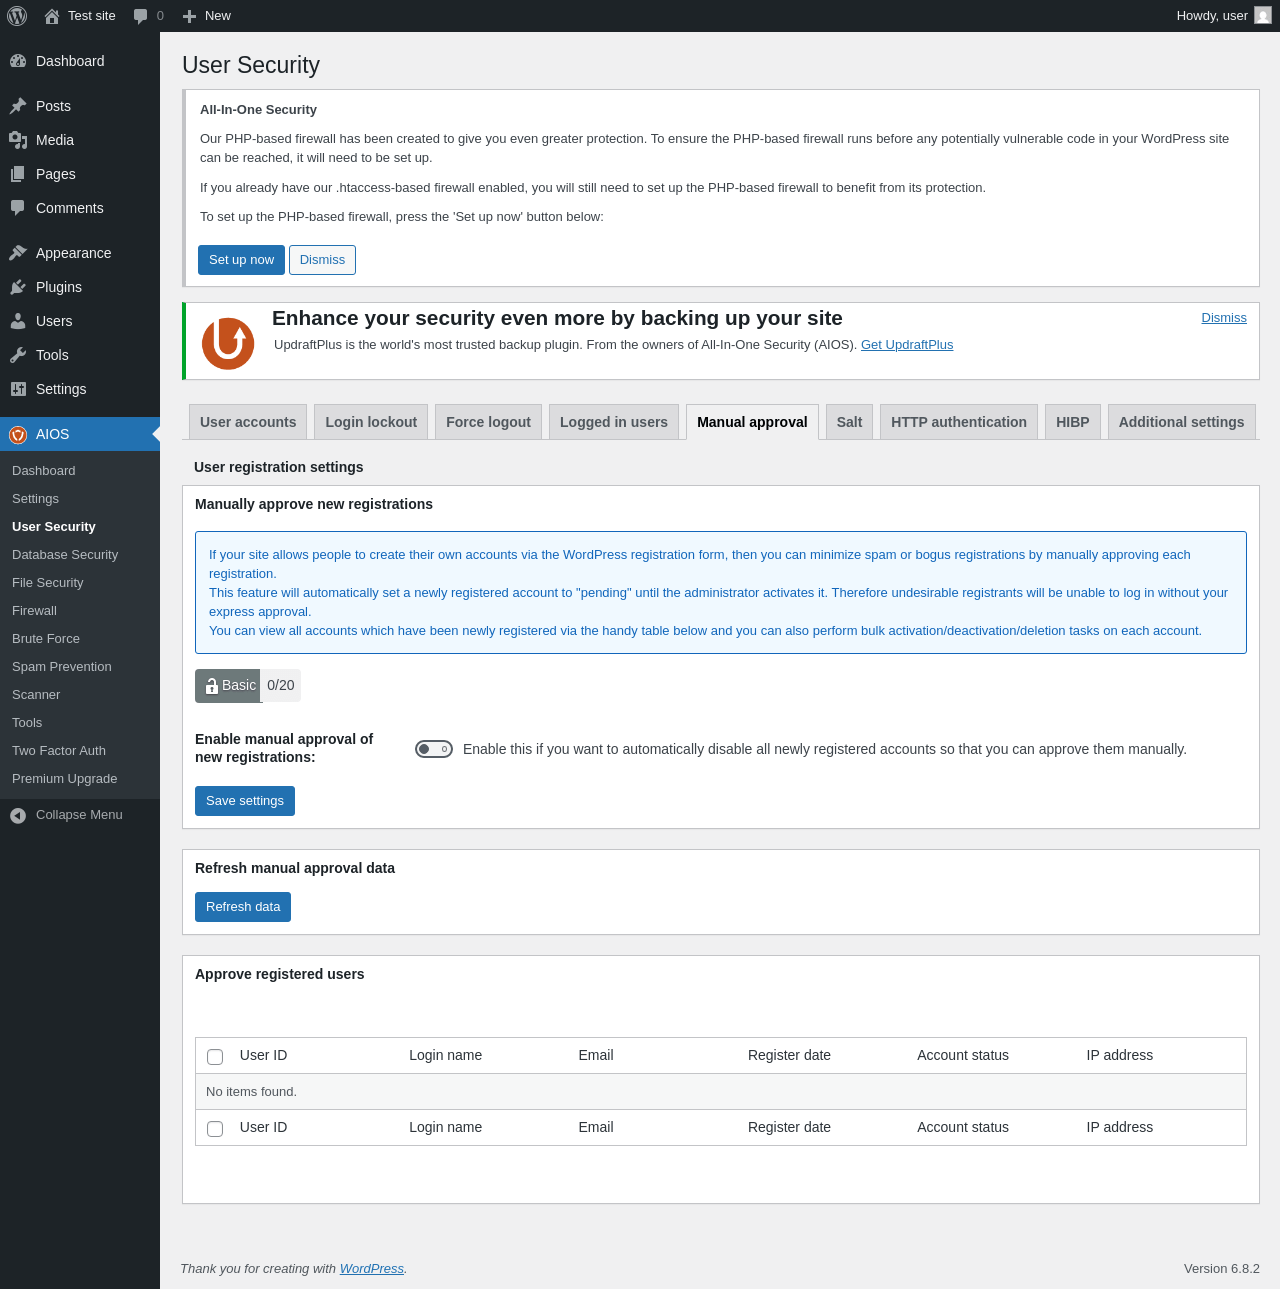Image resolution: width=1280 pixels, height=1289 pixels.
Task: Open Brute Force in AIOS submenu
Action: click(46, 639)
